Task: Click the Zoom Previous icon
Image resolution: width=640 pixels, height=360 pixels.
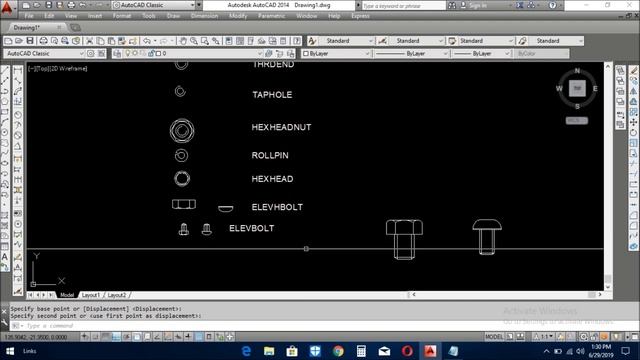Action: 216,41
